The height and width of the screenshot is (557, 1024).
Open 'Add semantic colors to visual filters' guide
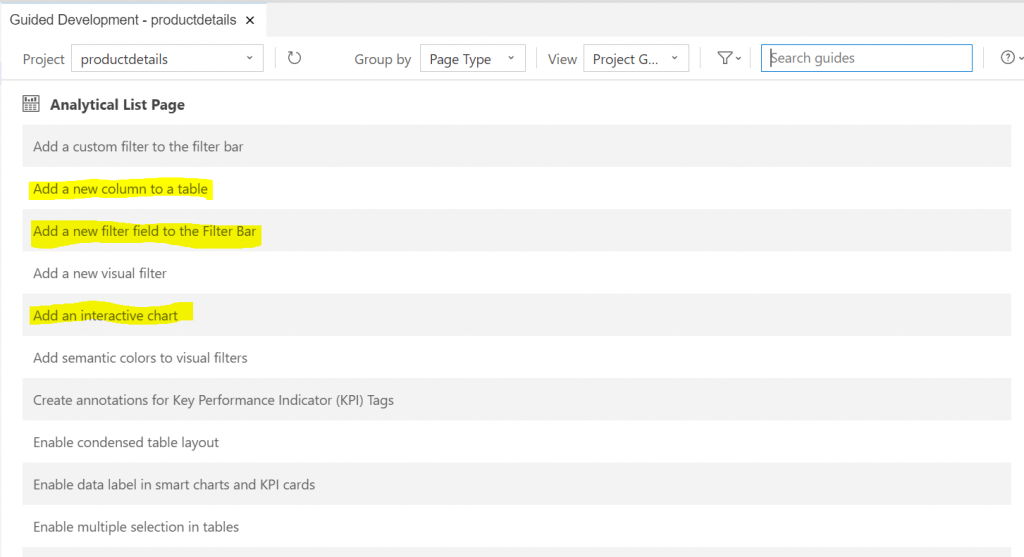tap(517, 358)
